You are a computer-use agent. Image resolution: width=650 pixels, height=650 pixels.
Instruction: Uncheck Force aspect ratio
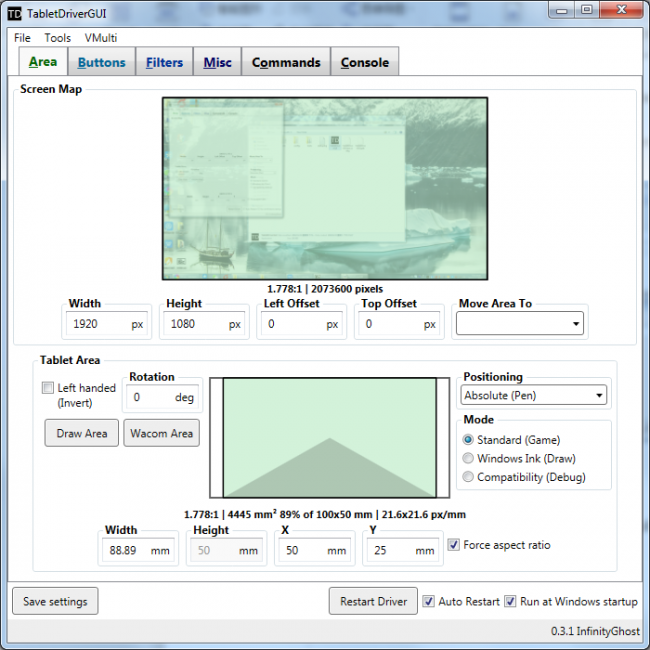454,545
